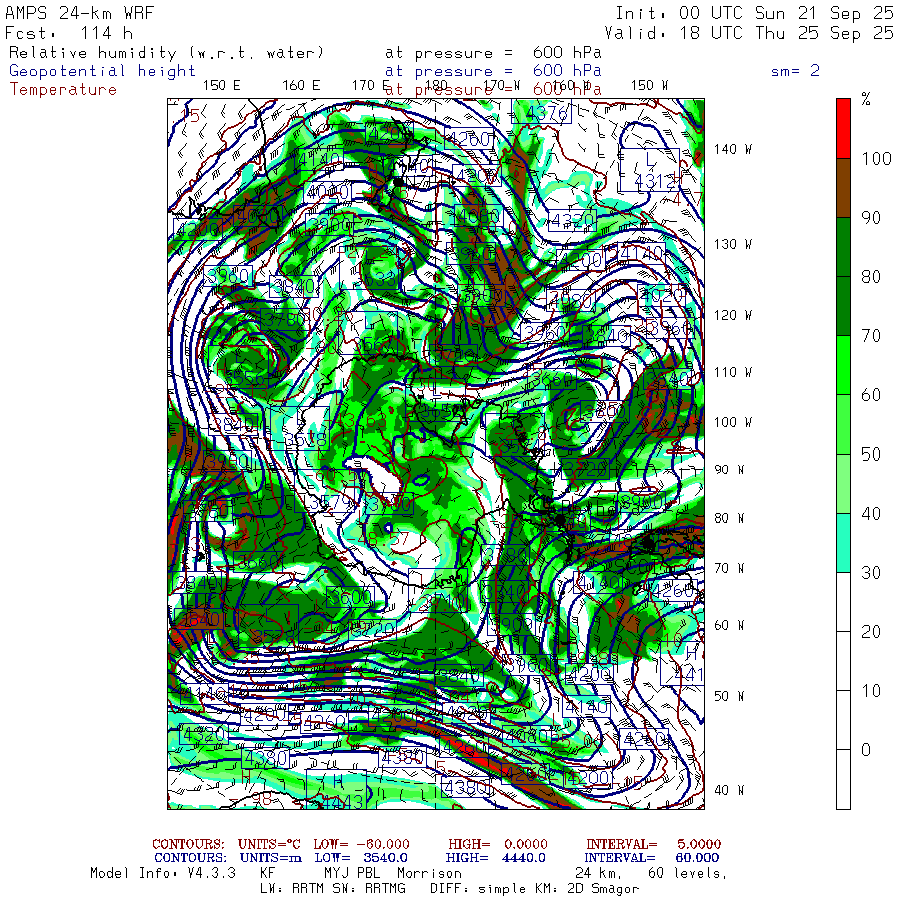Click the 'sm= 2' smoothing label
900x900 pixels.
795,71
